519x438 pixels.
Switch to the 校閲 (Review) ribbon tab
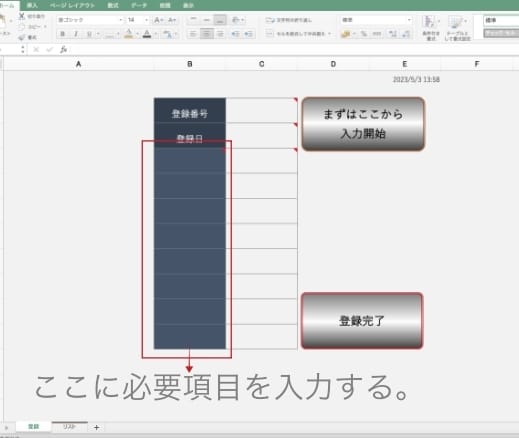point(165,5)
